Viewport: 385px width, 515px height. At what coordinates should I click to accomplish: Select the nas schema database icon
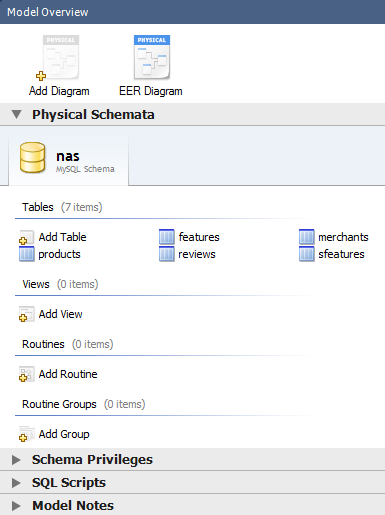(x=32, y=158)
